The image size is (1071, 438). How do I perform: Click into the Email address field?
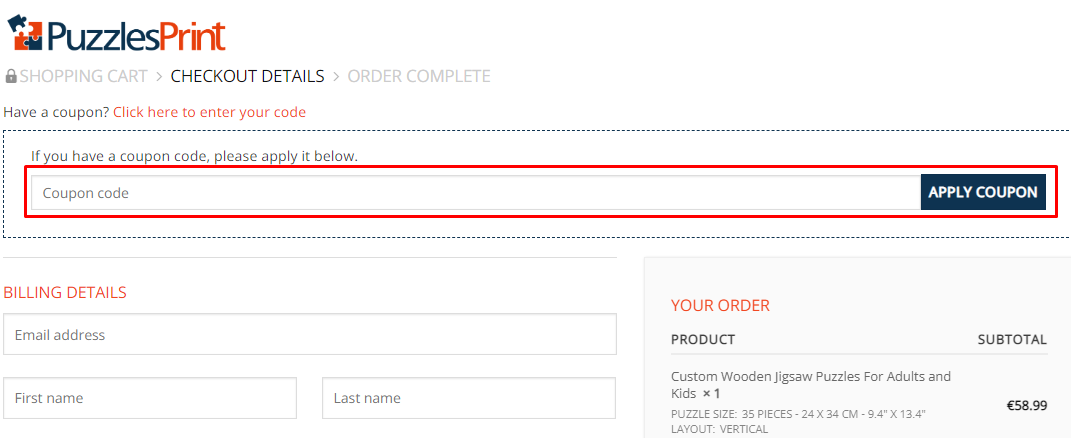pos(309,335)
